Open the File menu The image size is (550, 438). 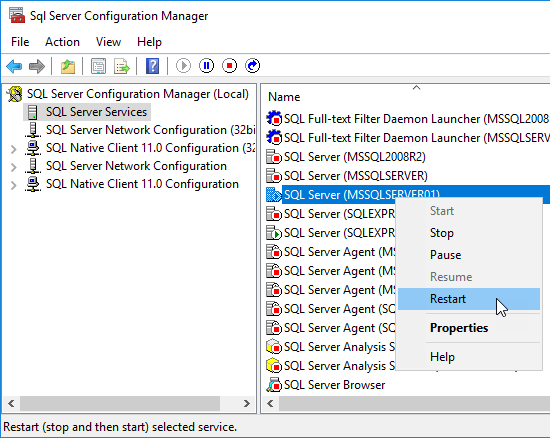coord(20,42)
